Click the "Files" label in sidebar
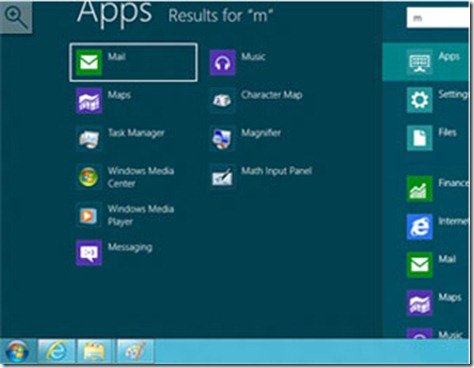The width and height of the screenshot is (474, 368). pos(447,133)
